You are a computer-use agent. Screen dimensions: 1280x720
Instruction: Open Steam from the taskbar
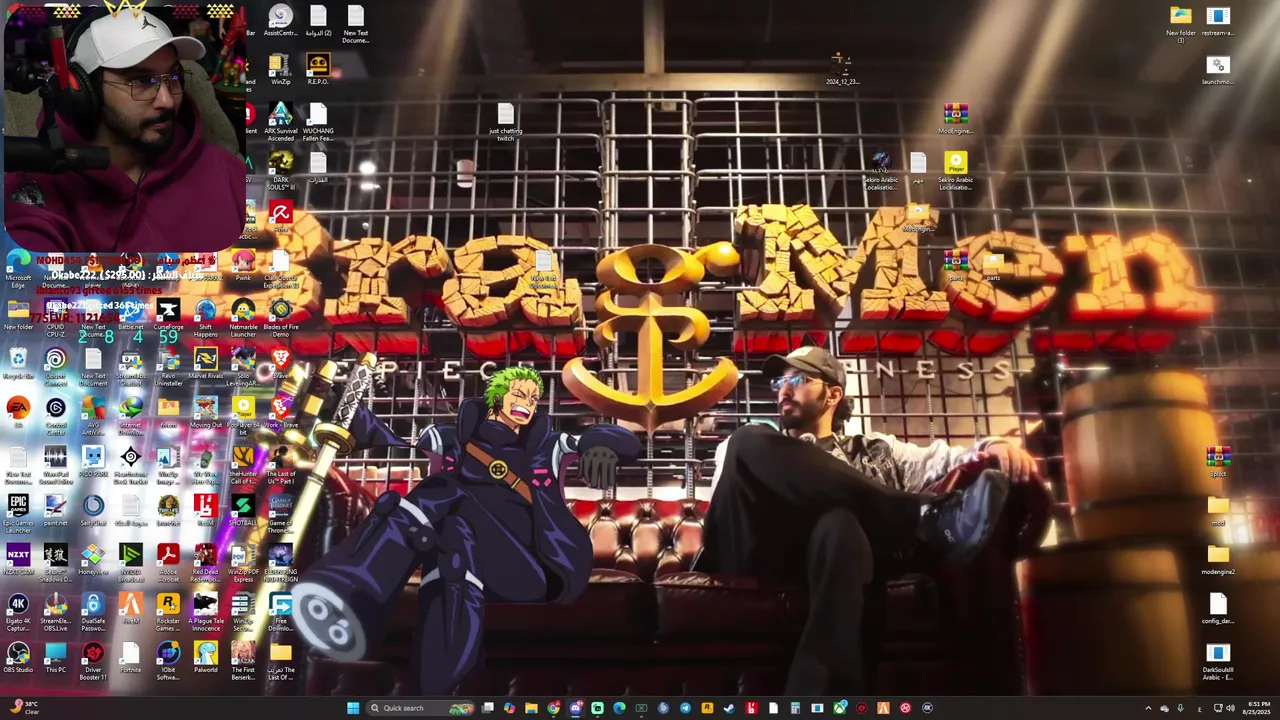(729, 708)
